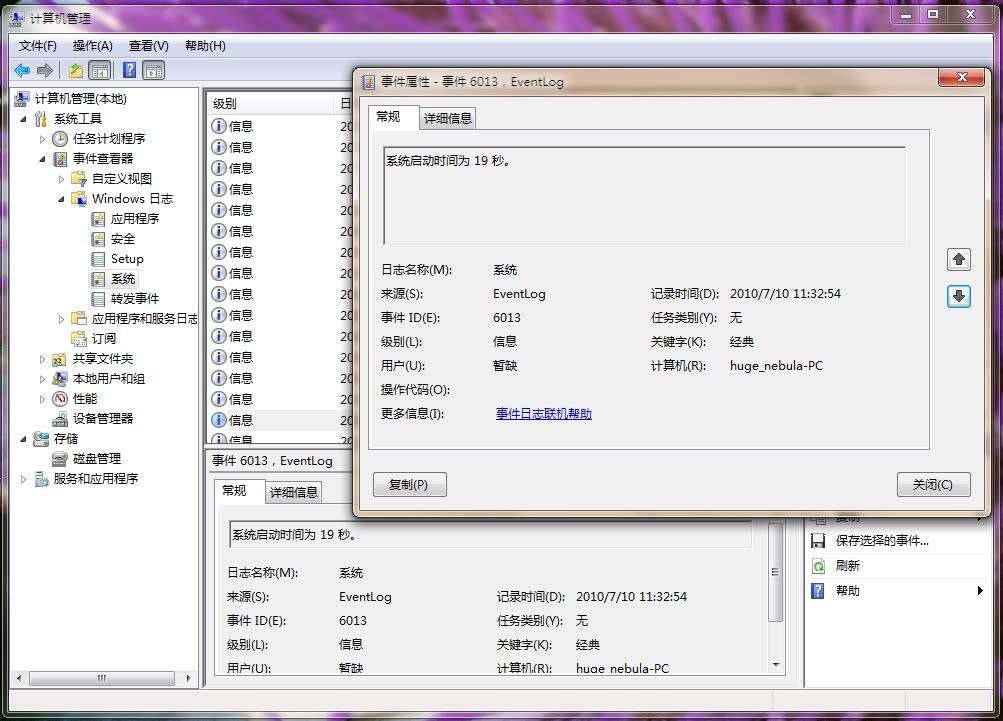Click the down arrow for next event

[958, 296]
